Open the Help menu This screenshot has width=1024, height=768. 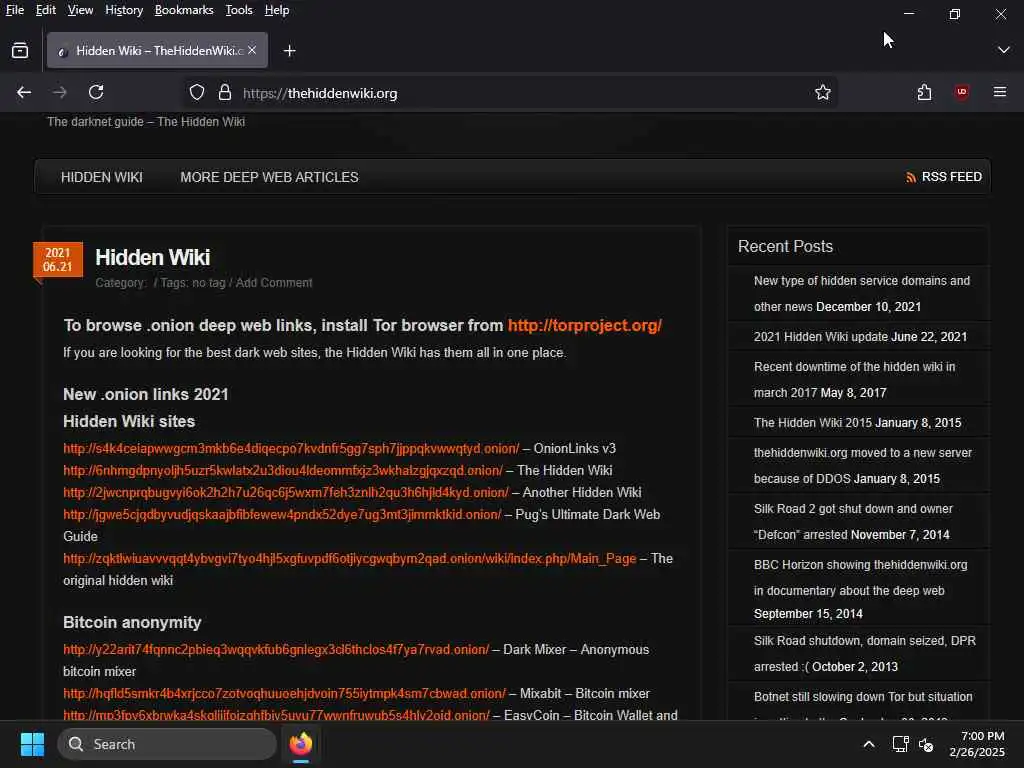(x=277, y=10)
